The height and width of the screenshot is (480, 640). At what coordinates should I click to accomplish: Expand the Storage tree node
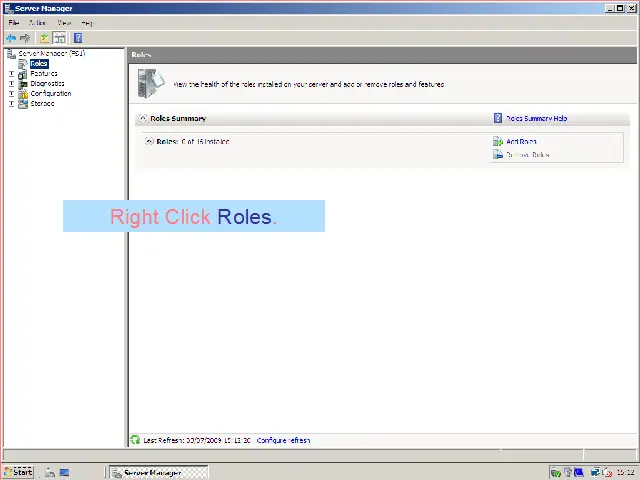(11, 104)
